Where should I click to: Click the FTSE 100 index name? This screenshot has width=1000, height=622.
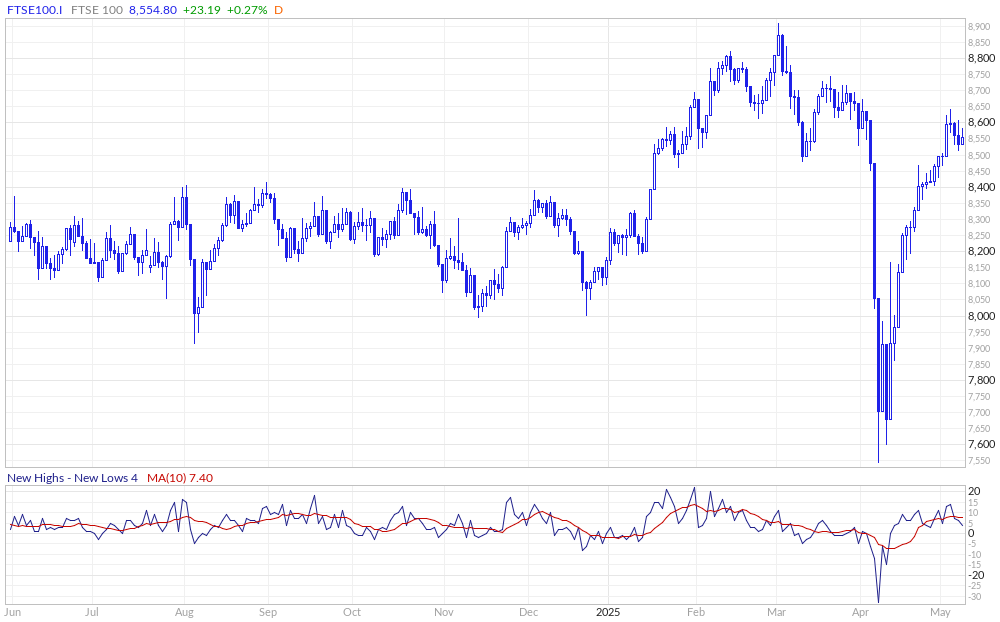[x=97, y=10]
